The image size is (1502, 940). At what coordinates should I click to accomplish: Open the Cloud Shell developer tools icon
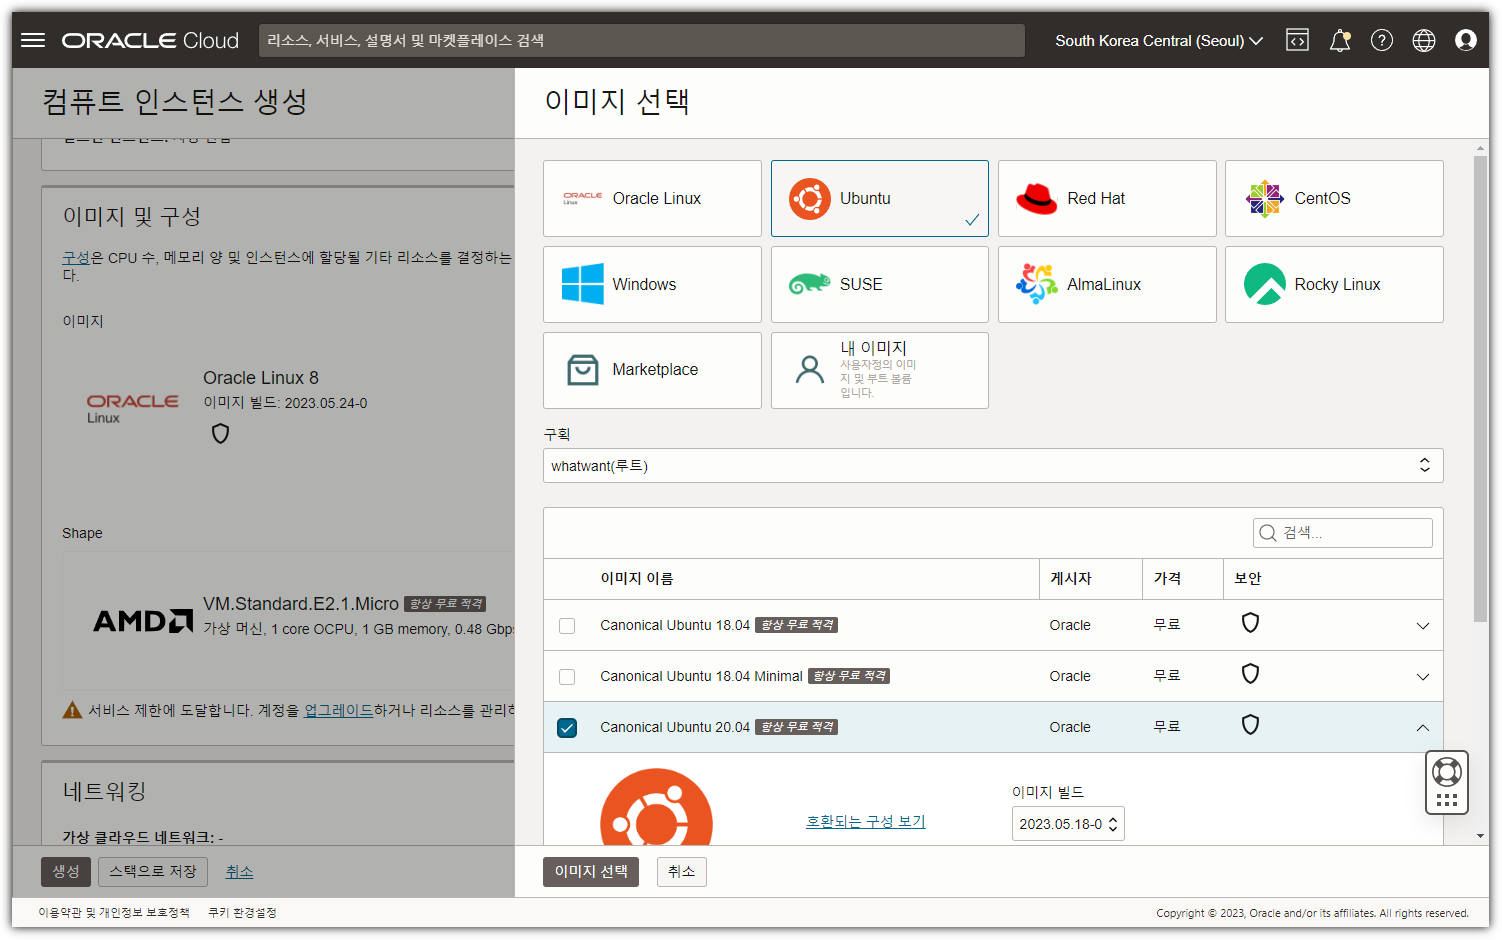(1297, 40)
